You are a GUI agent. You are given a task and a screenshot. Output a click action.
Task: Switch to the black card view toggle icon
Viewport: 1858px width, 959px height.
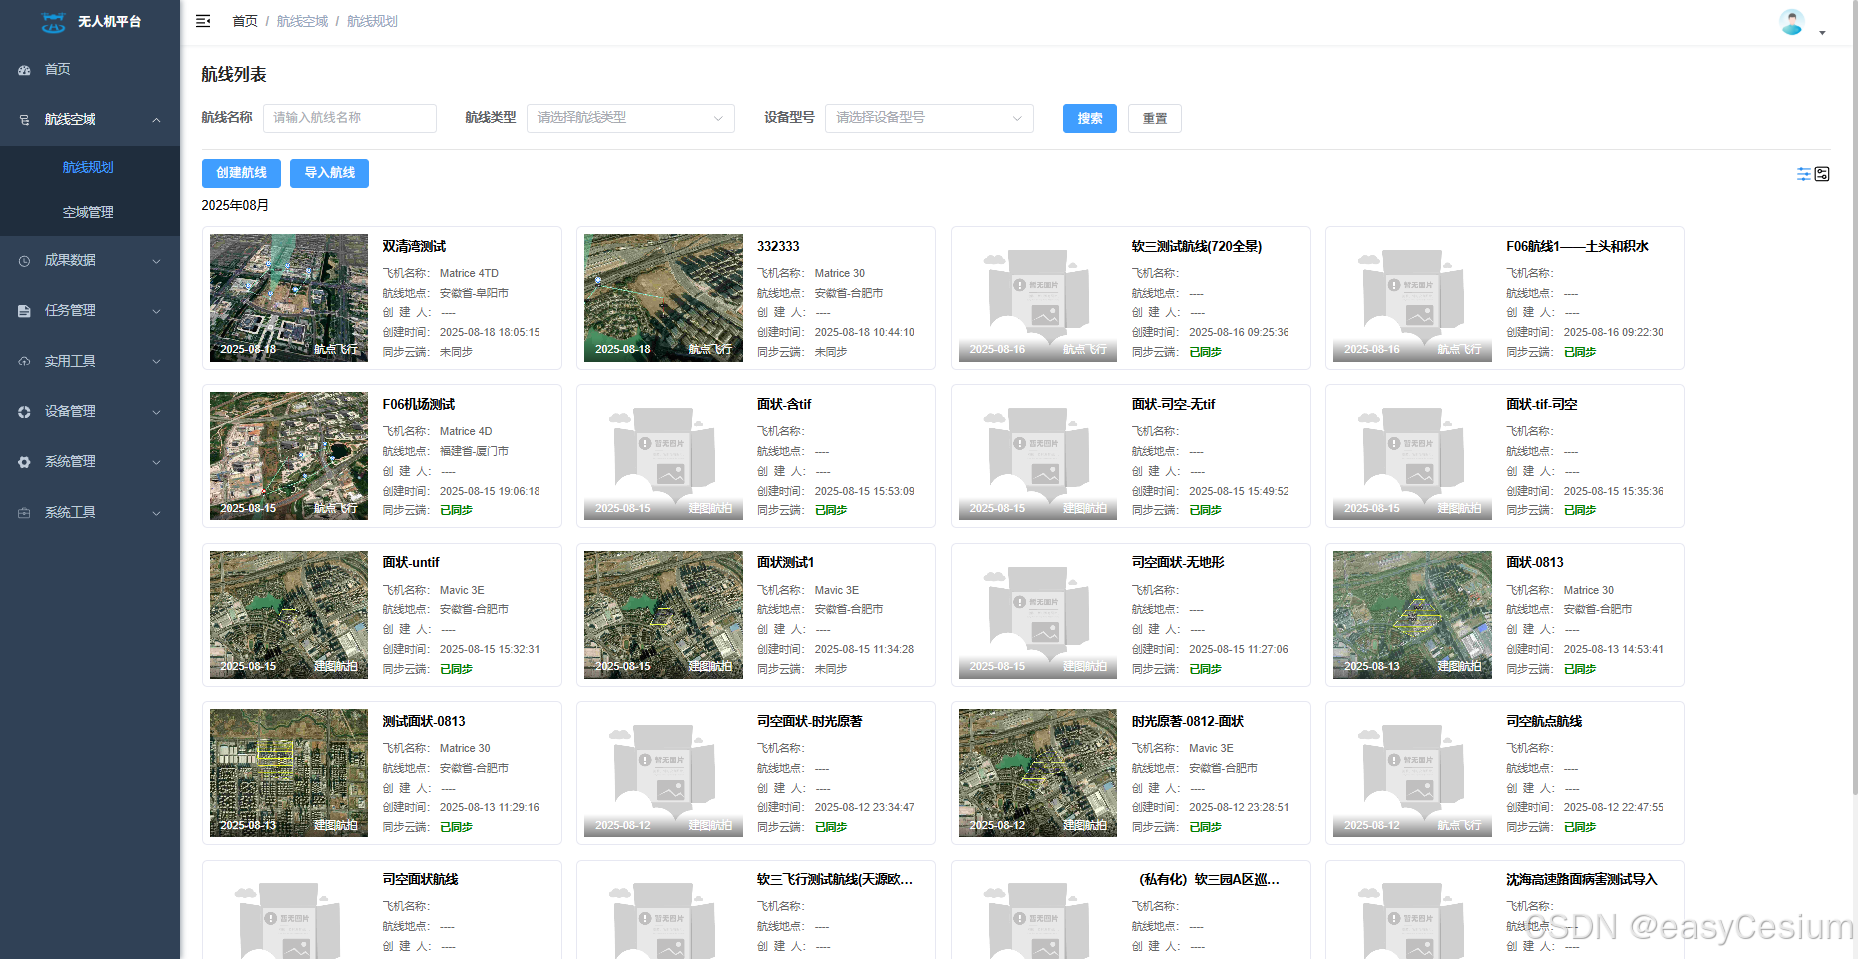click(1822, 174)
